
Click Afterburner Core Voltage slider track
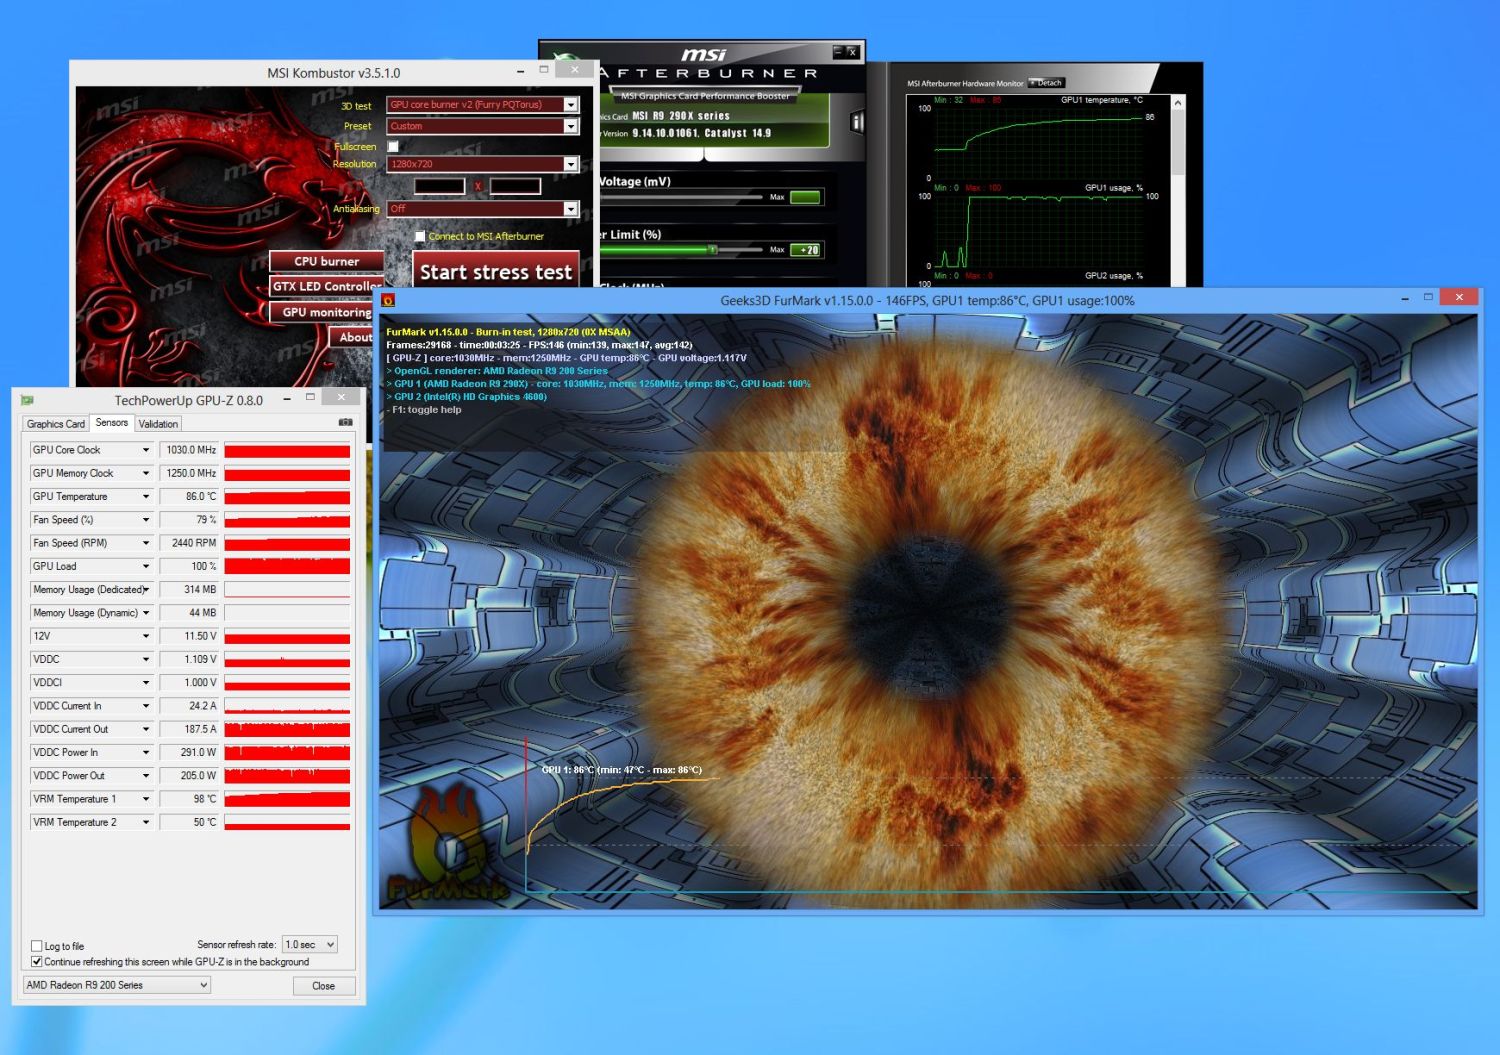680,198
